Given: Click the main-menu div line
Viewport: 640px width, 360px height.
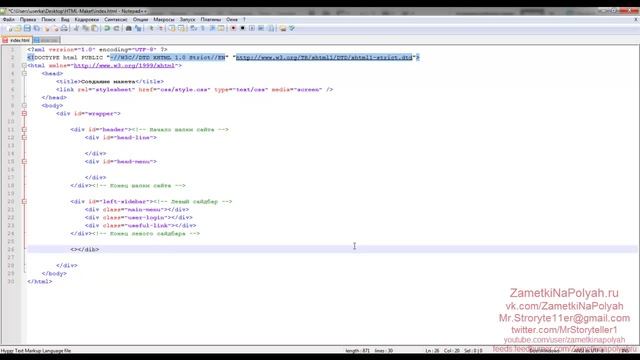Looking at the screenshot, I should (137, 209).
